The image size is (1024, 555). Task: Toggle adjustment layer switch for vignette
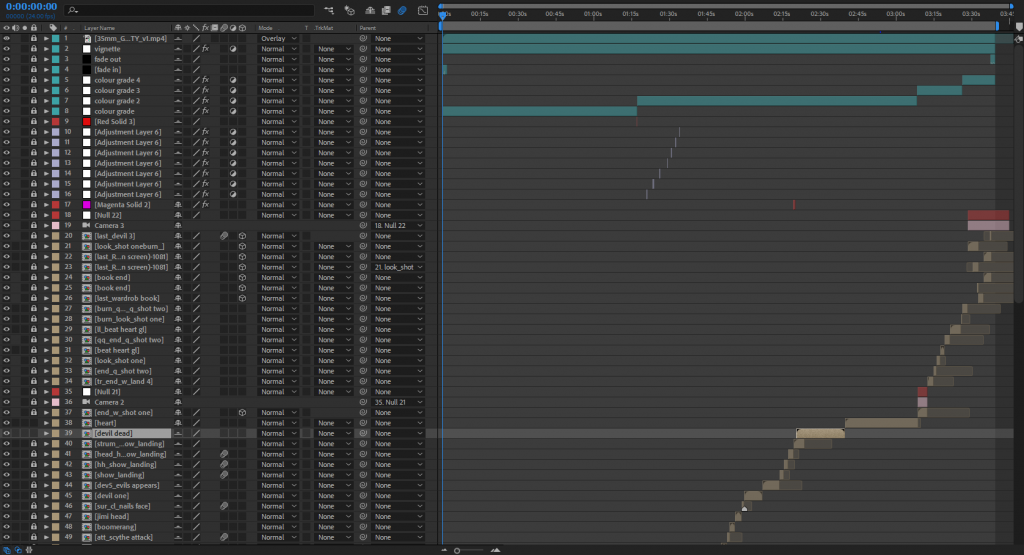tap(233, 49)
